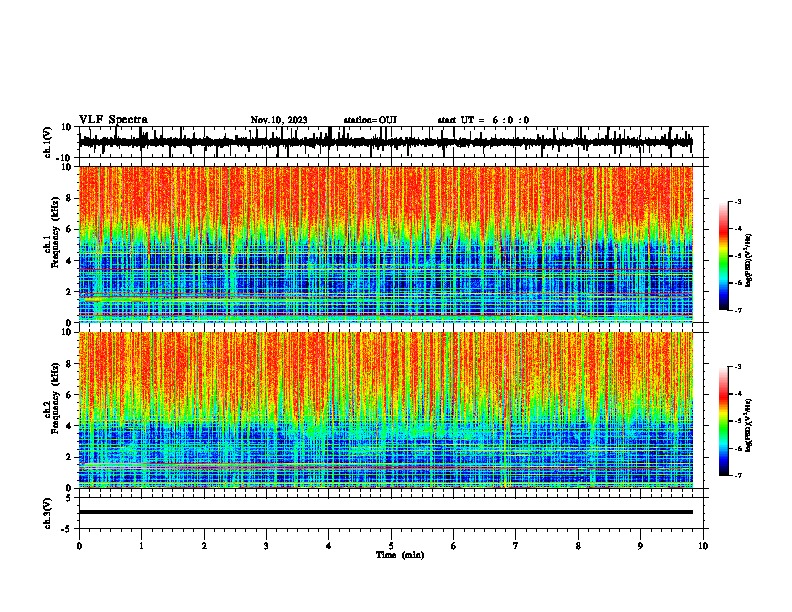Click the ch.1 voltage waveform trace
792x612 pixels.
point(385,142)
